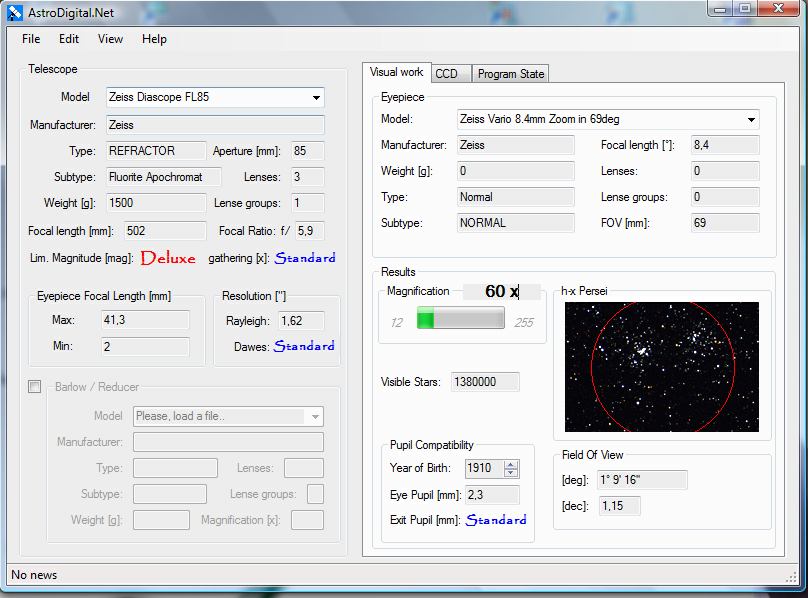Open the Edit menu
Image resolution: width=808 pixels, height=598 pixels.
[x=69, y=39]
